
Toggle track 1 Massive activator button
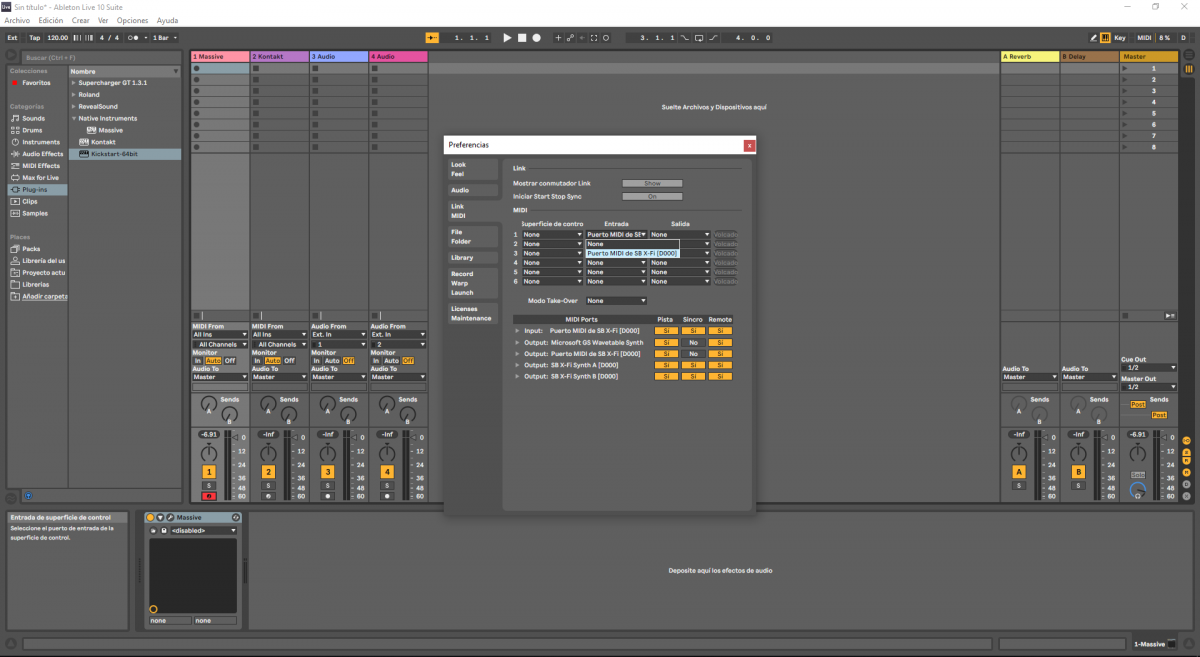pos(209,472)
